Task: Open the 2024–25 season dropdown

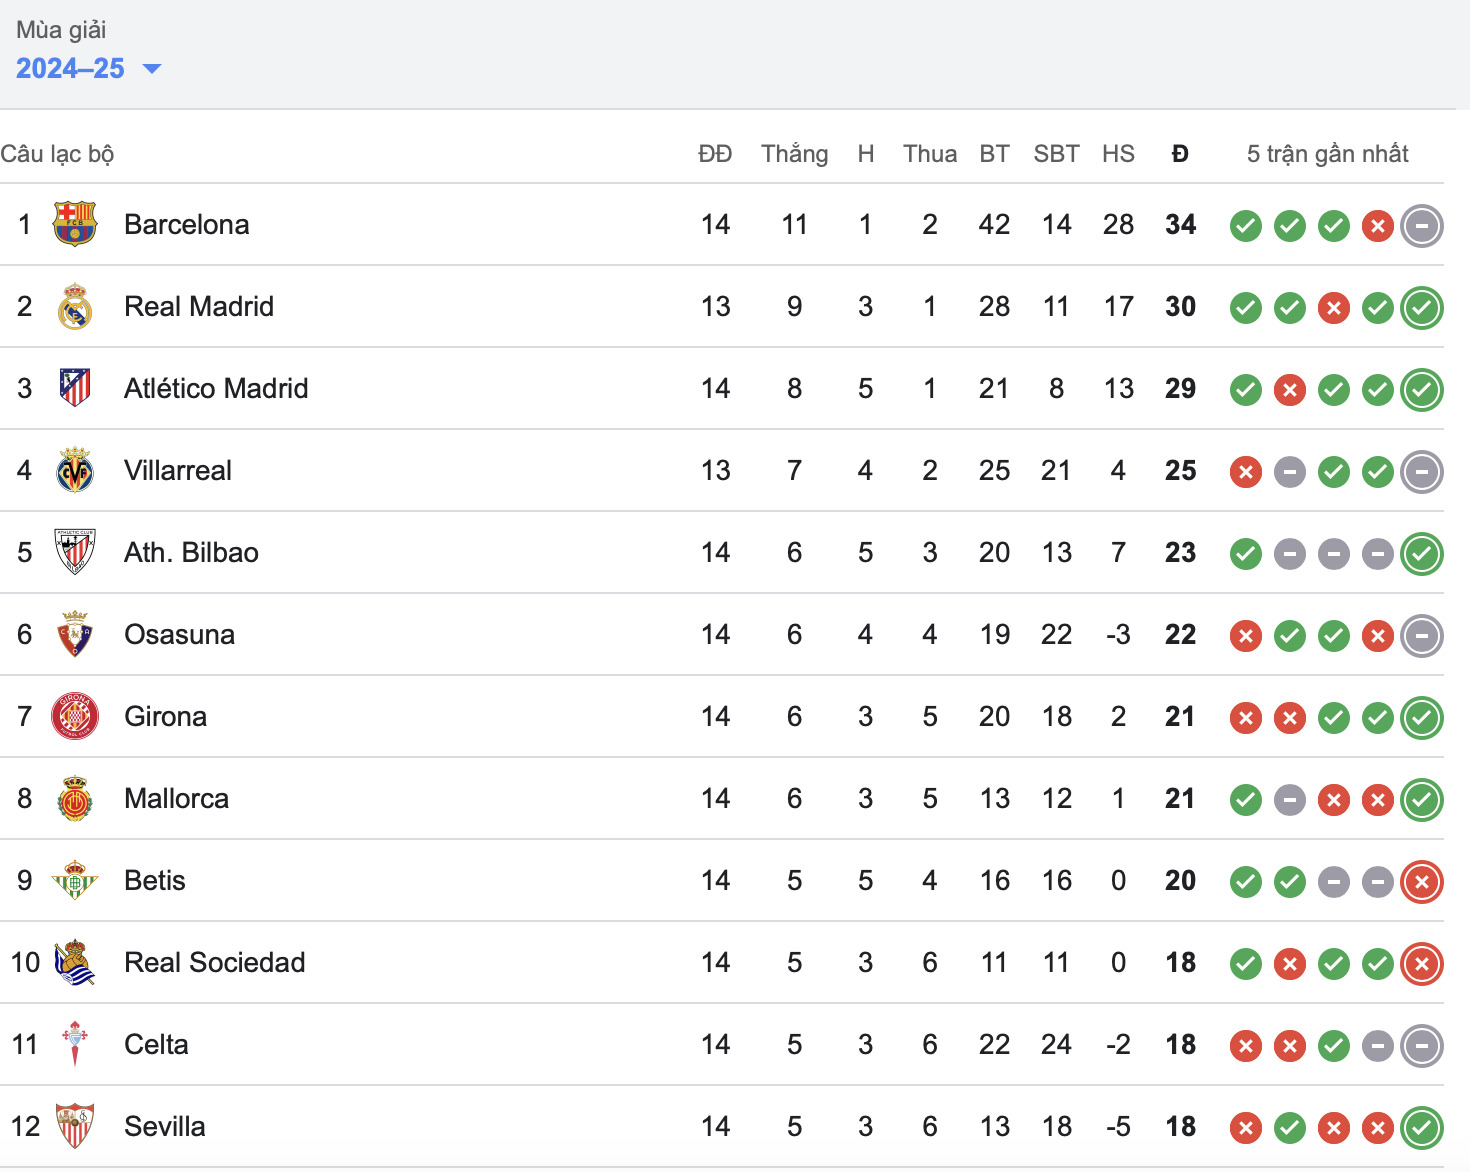Action: click(71, 68)
